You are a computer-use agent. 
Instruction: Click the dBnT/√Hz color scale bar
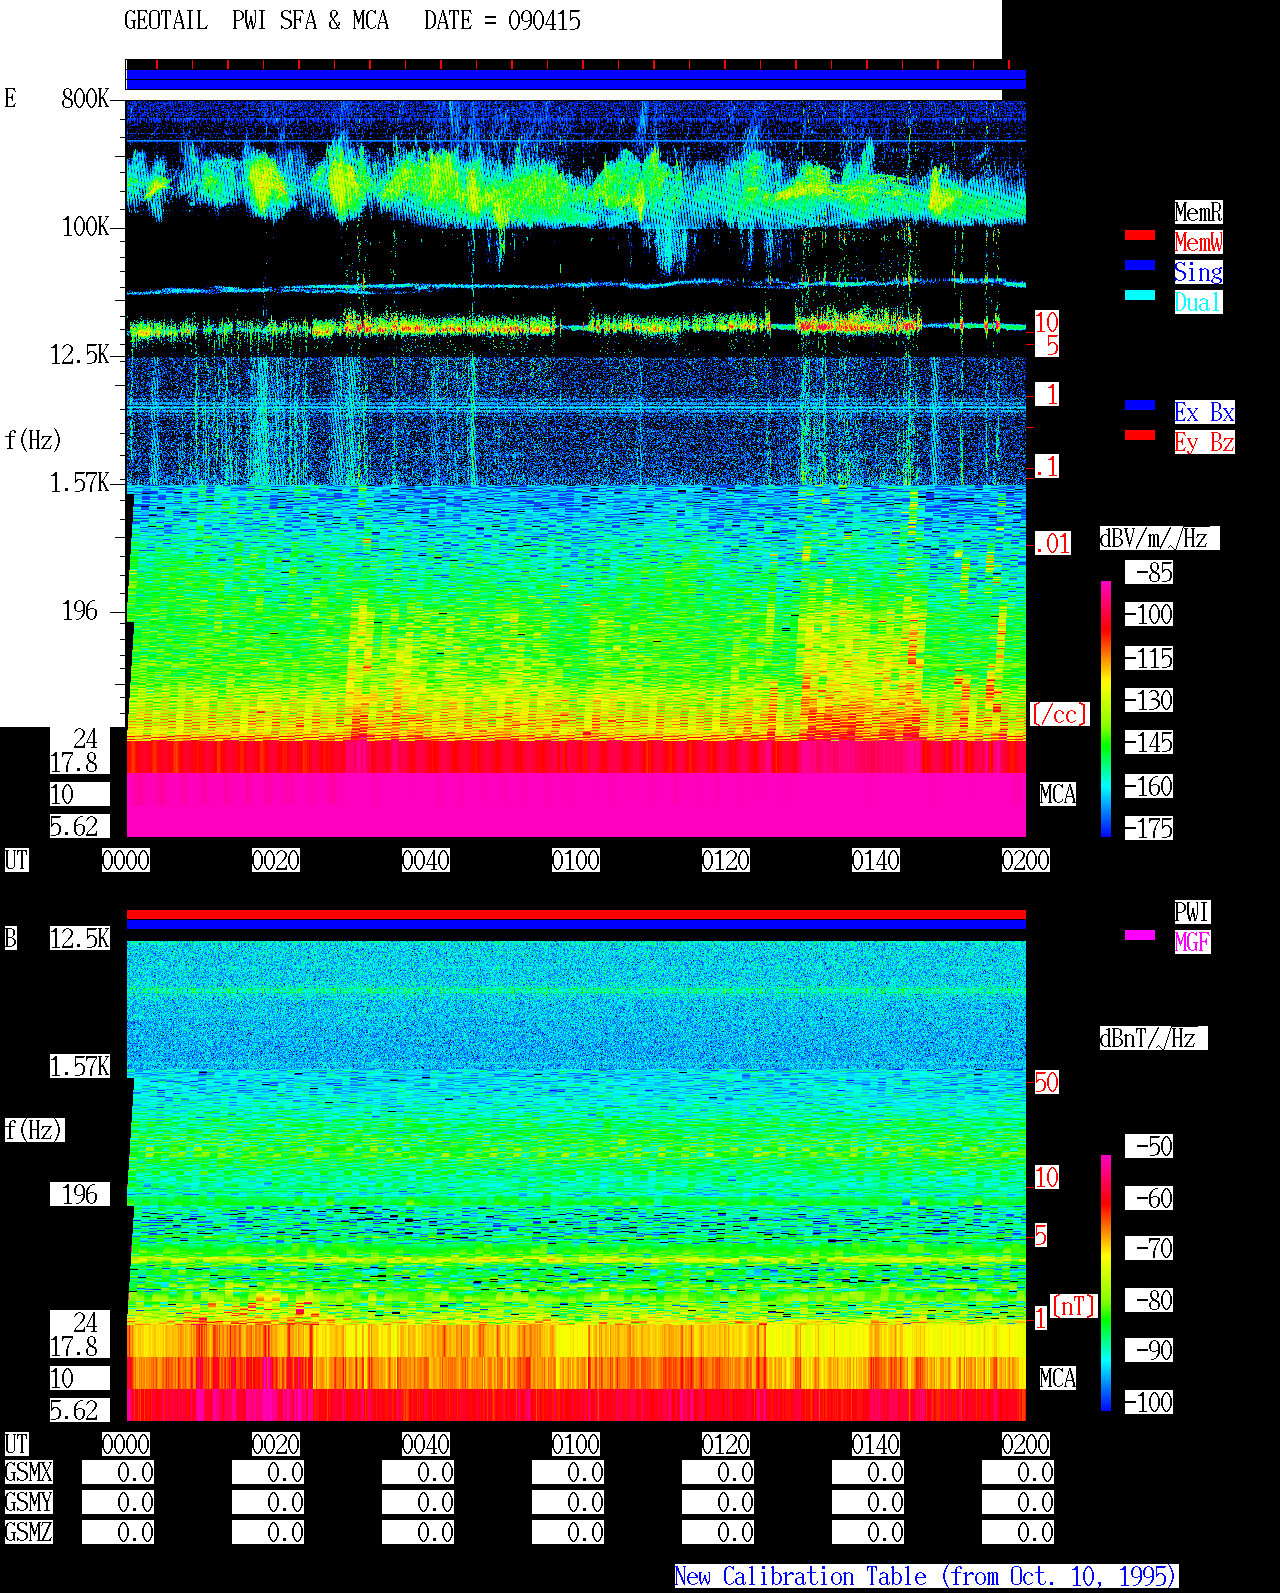click(x=1106, y=1283)
